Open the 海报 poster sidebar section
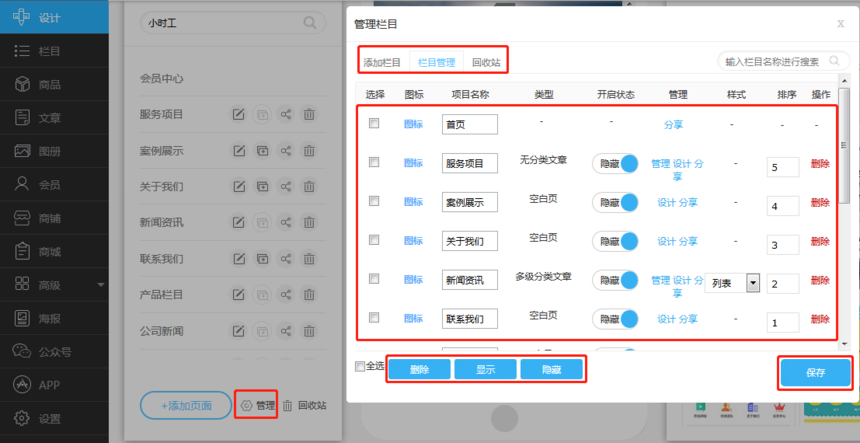Image resolution: width=860 pixels, height=443 pixels. coord(54,318)
